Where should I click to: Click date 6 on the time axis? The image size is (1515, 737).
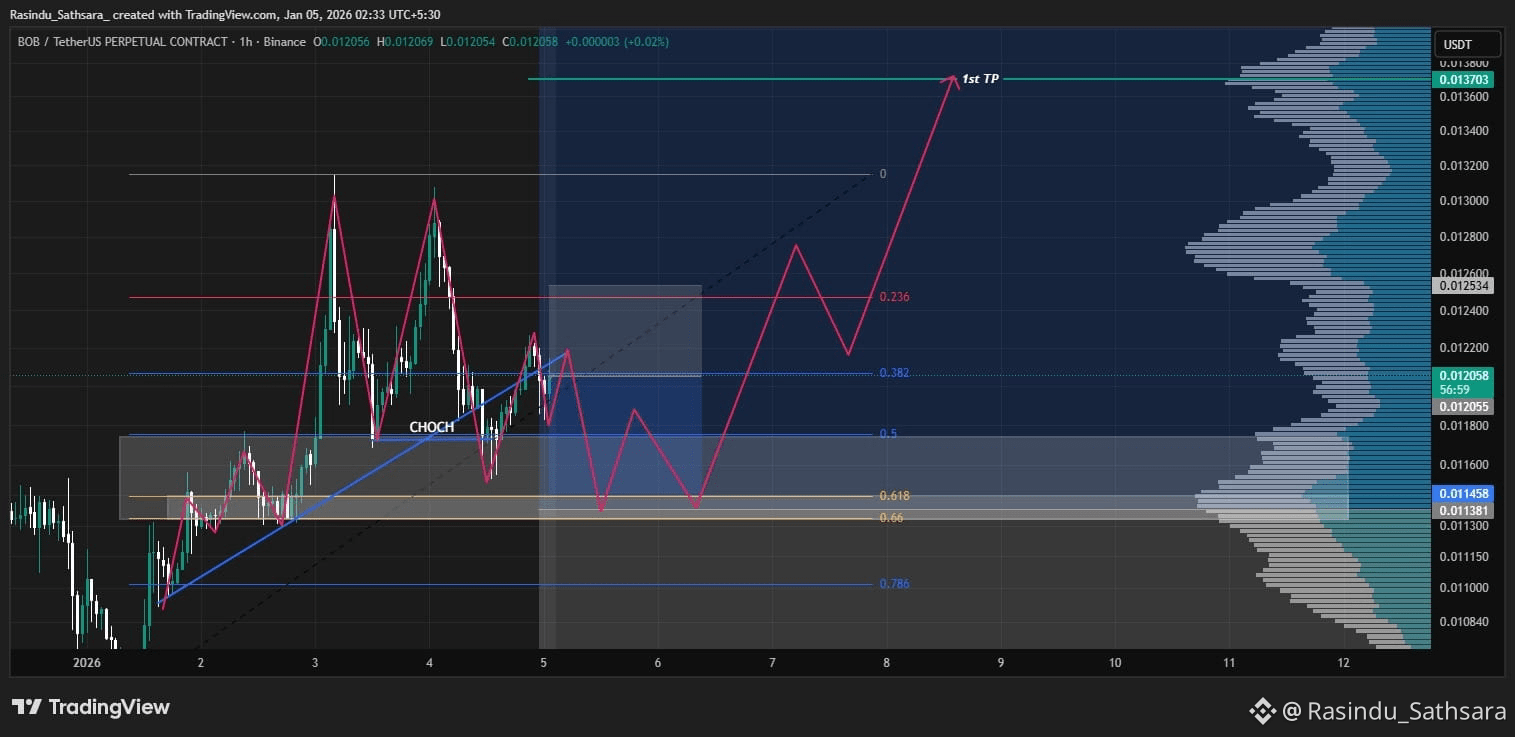click(658, 663)
